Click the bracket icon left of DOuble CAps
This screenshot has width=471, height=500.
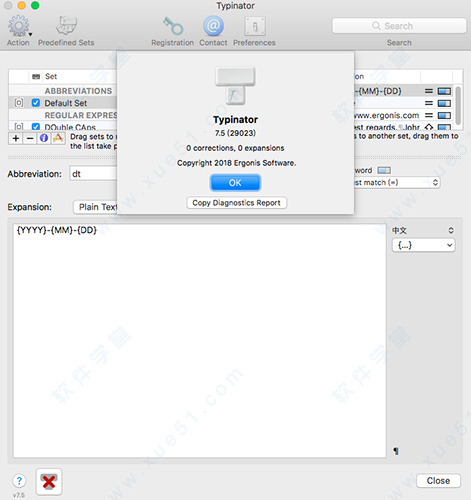[x=19, y=127]
